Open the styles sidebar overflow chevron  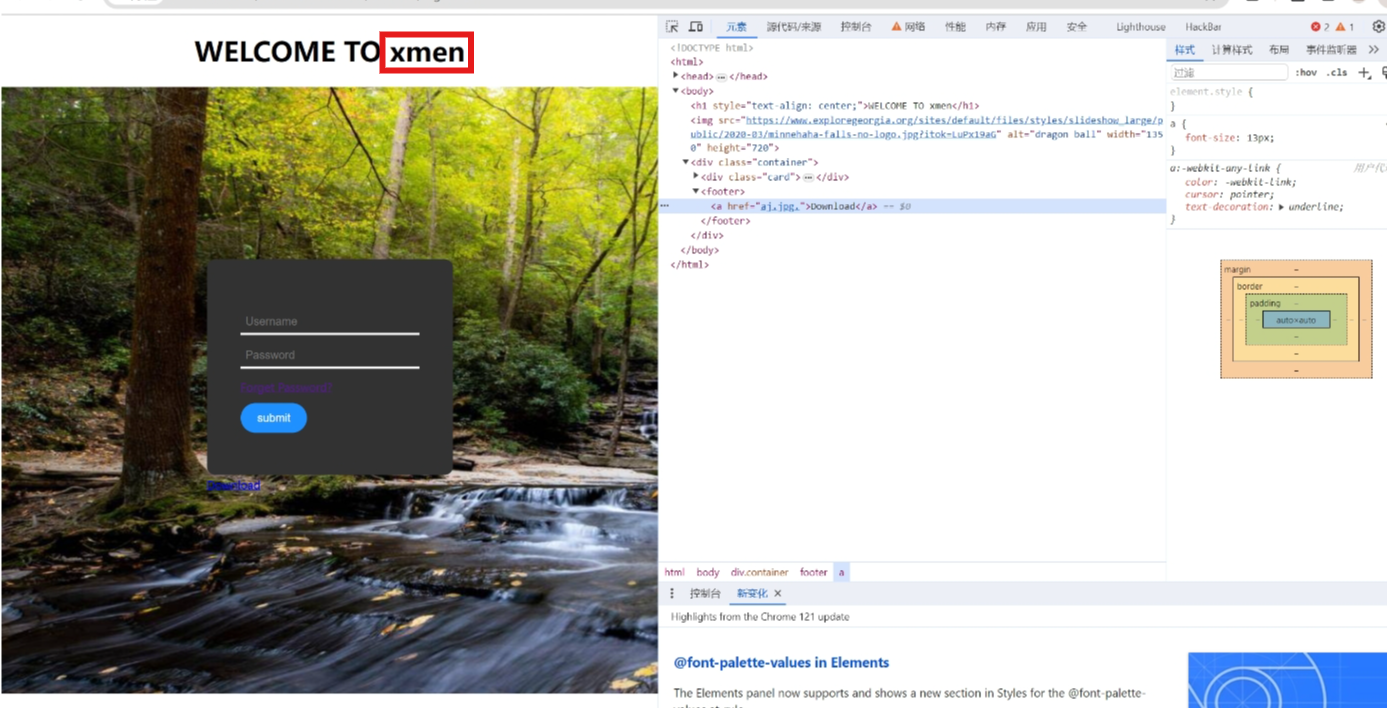(x=1374, y=48)
